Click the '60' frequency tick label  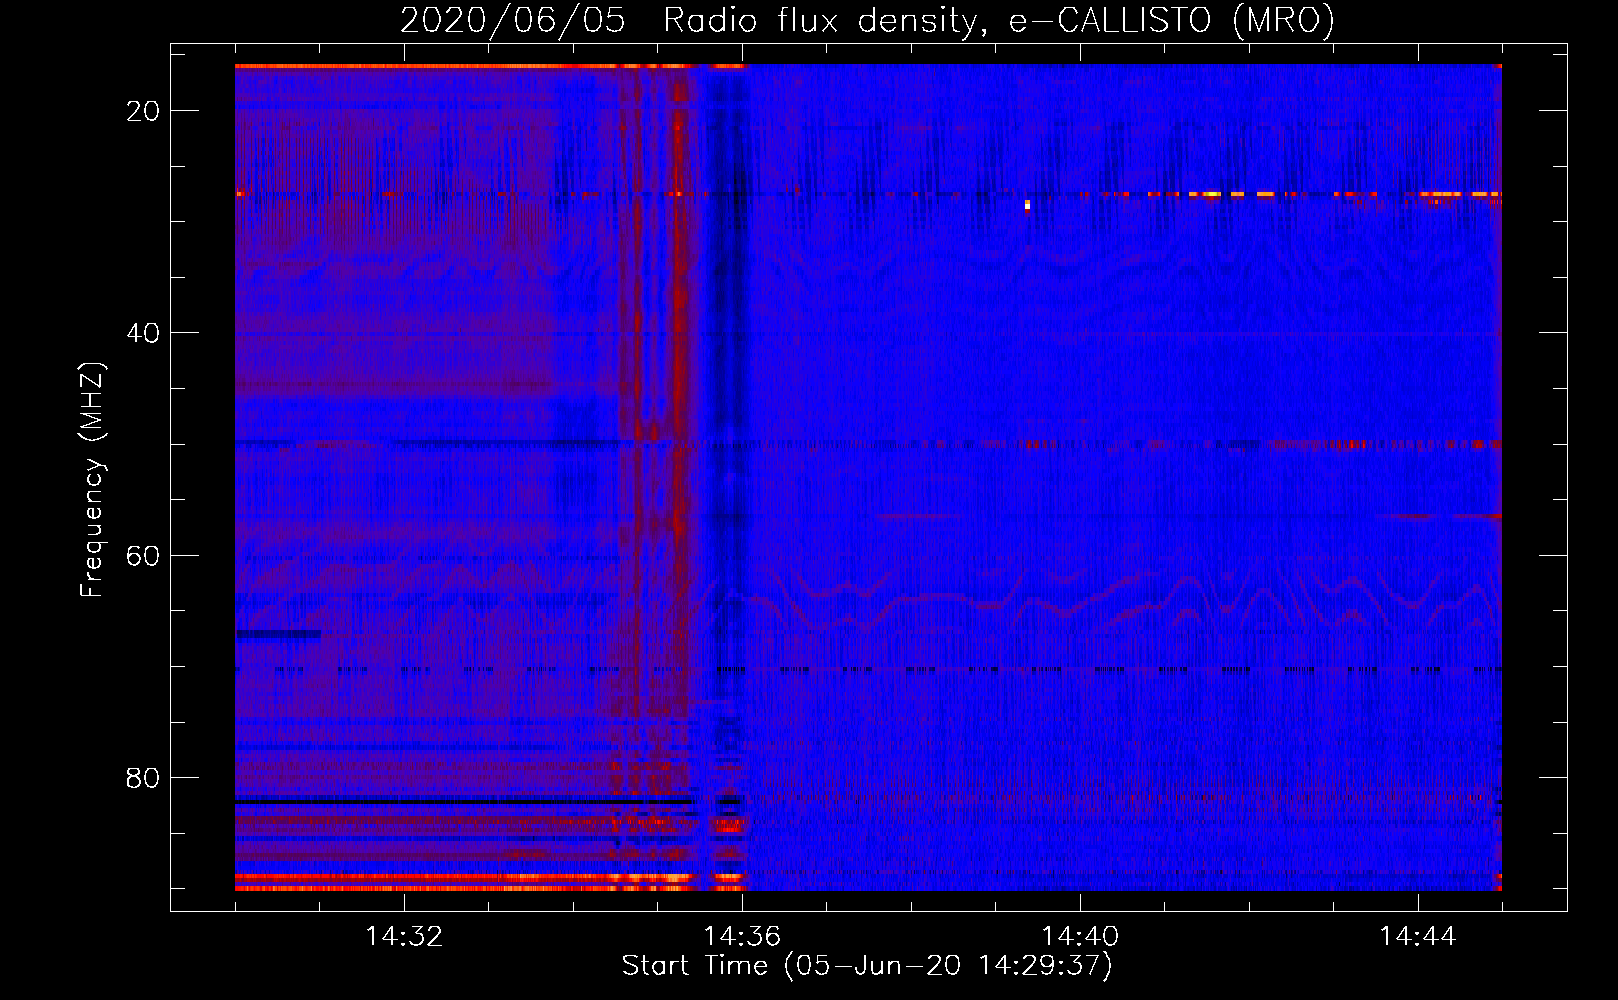click(144, 555)
